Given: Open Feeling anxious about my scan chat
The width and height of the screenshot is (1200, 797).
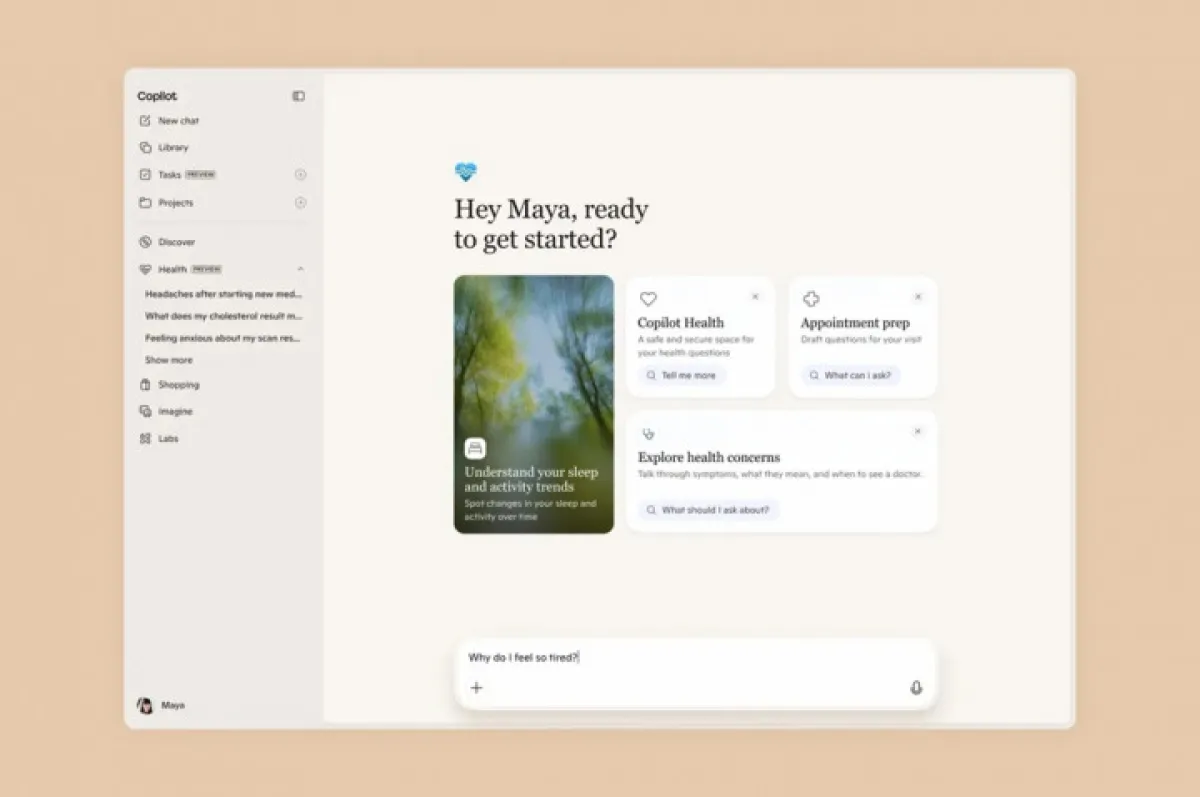Looking at the screenshot, I should [223, 338].
